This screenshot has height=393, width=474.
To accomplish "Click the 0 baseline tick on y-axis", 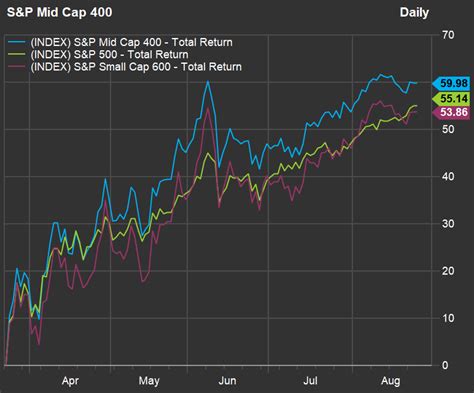I will click(445, 365).
